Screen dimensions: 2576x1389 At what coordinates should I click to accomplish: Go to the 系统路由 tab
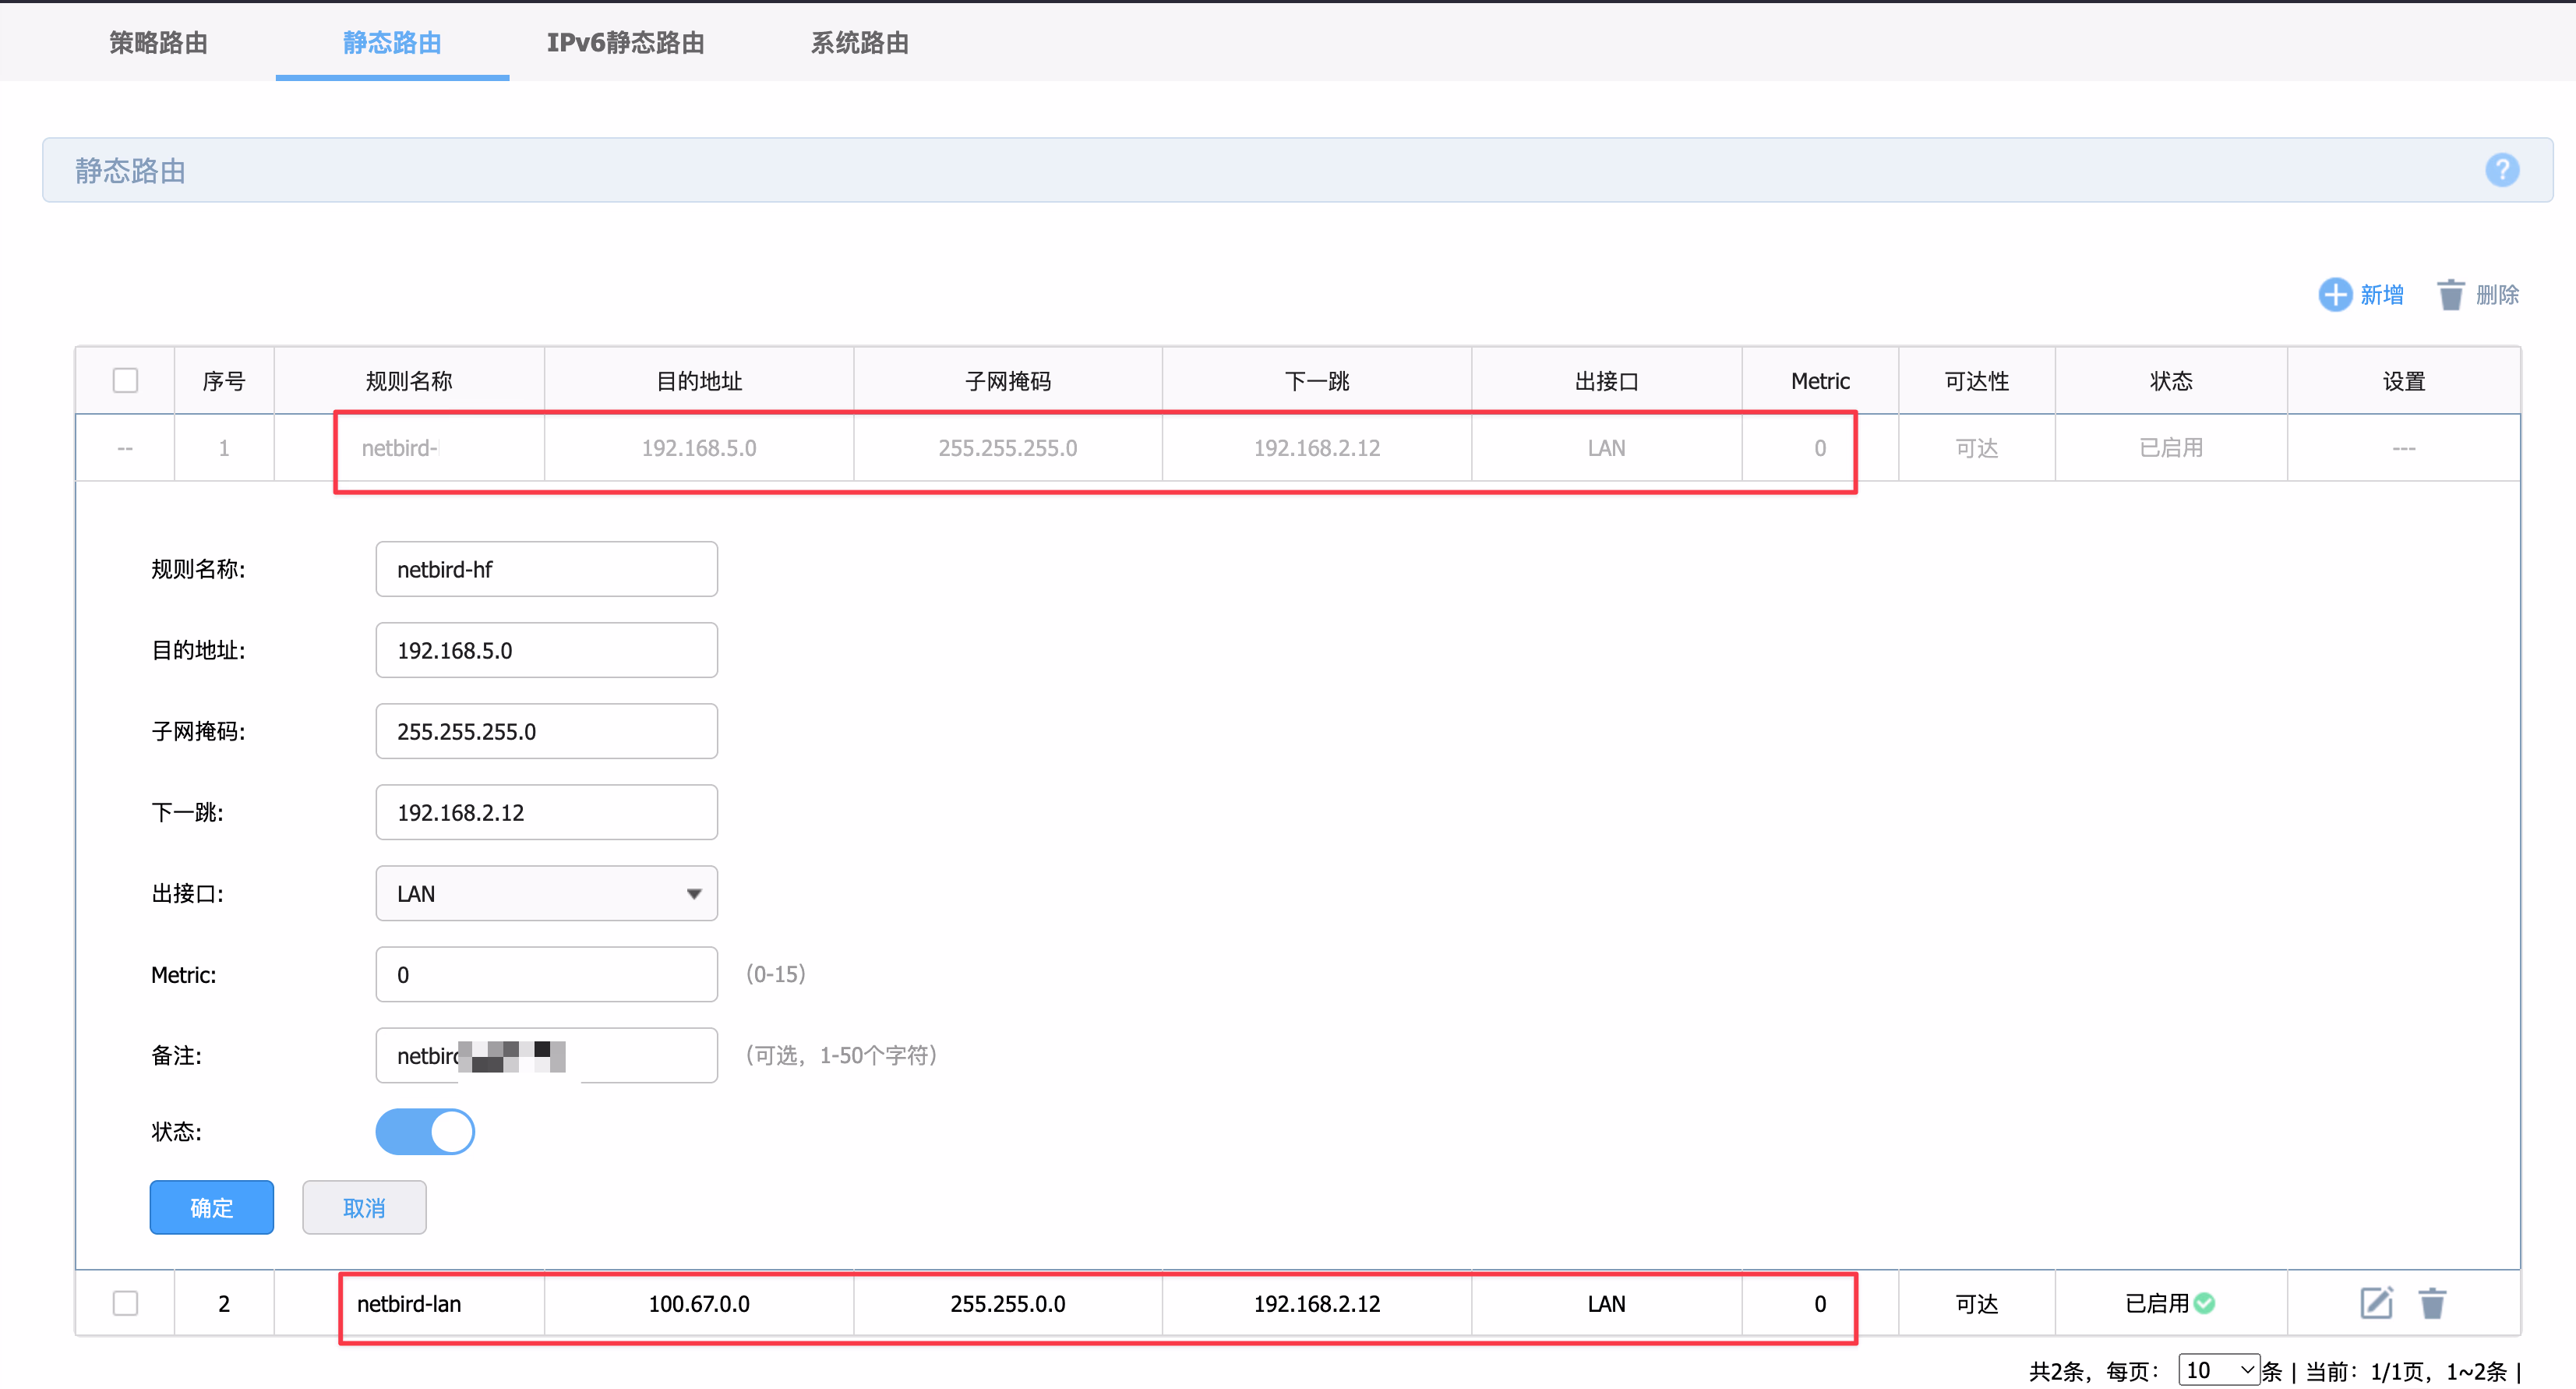pyautogui.click(x=859, y=43)
